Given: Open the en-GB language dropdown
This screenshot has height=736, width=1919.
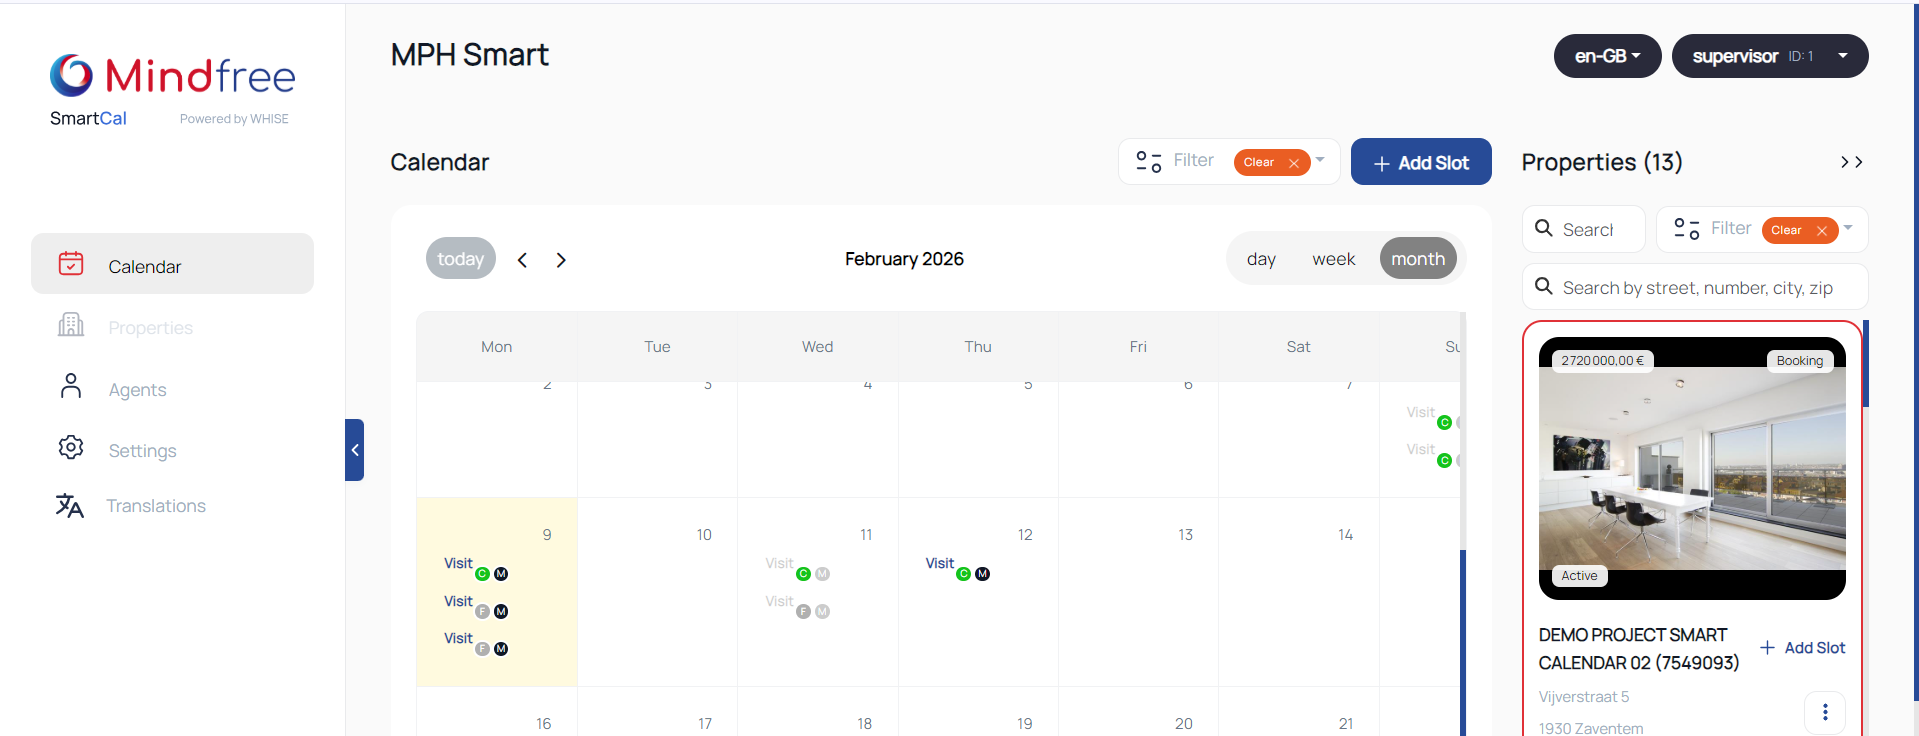Looking at the screenshot, I should coord(1607,56).
